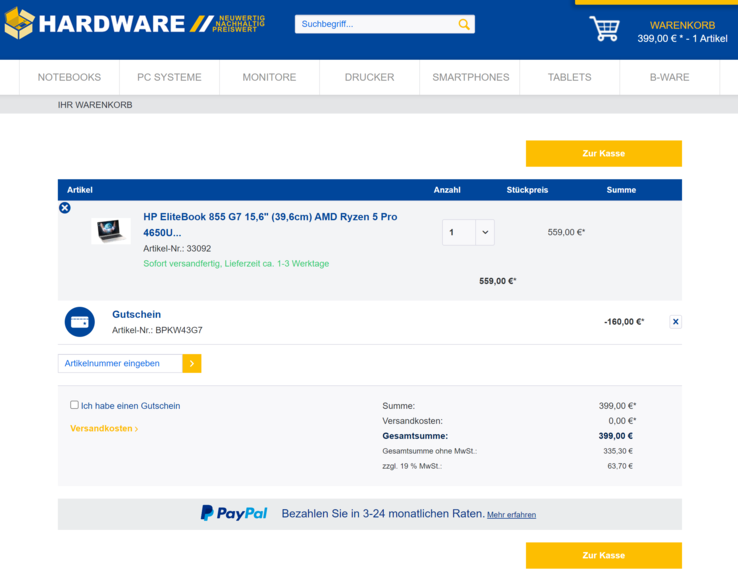Open the Notebooks menu
Screen dimensions: 738x574
69,77
